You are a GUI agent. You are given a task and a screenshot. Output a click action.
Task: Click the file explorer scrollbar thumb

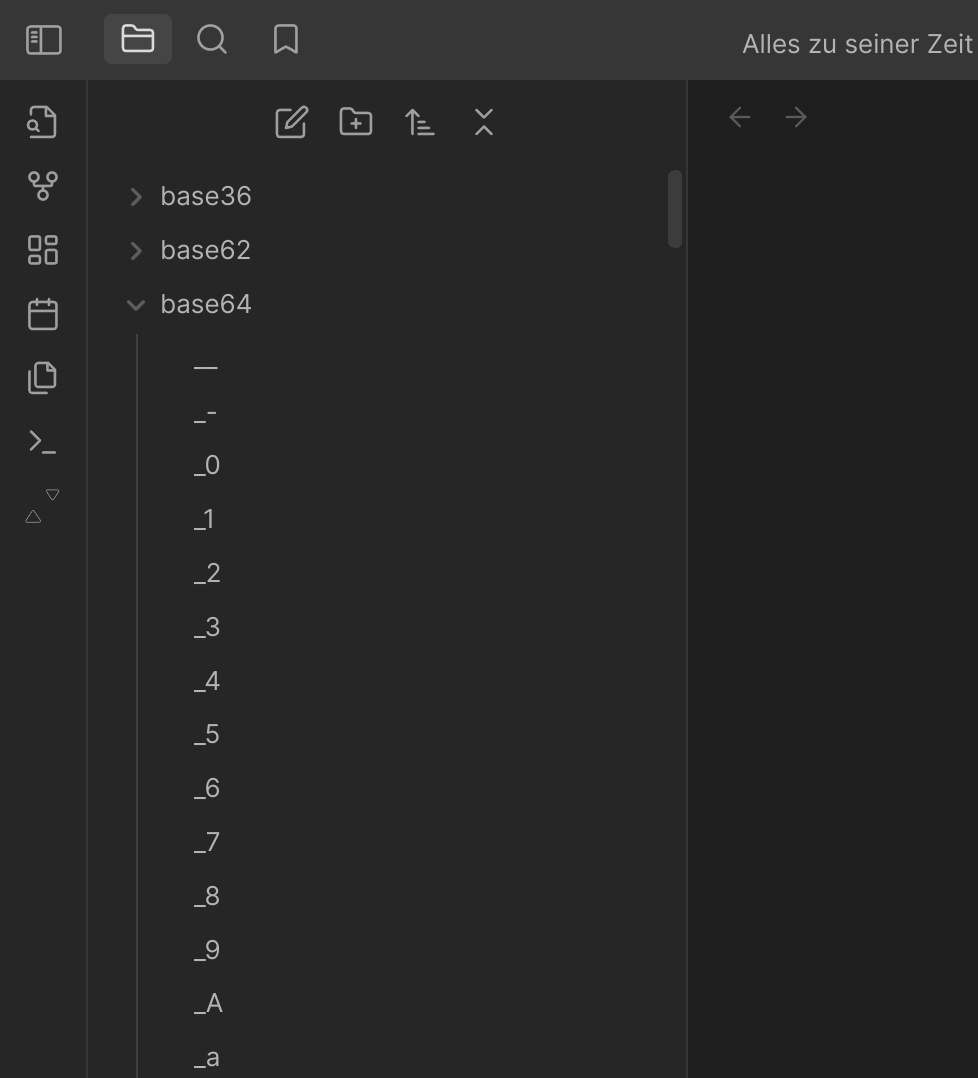tap(675, 209)
